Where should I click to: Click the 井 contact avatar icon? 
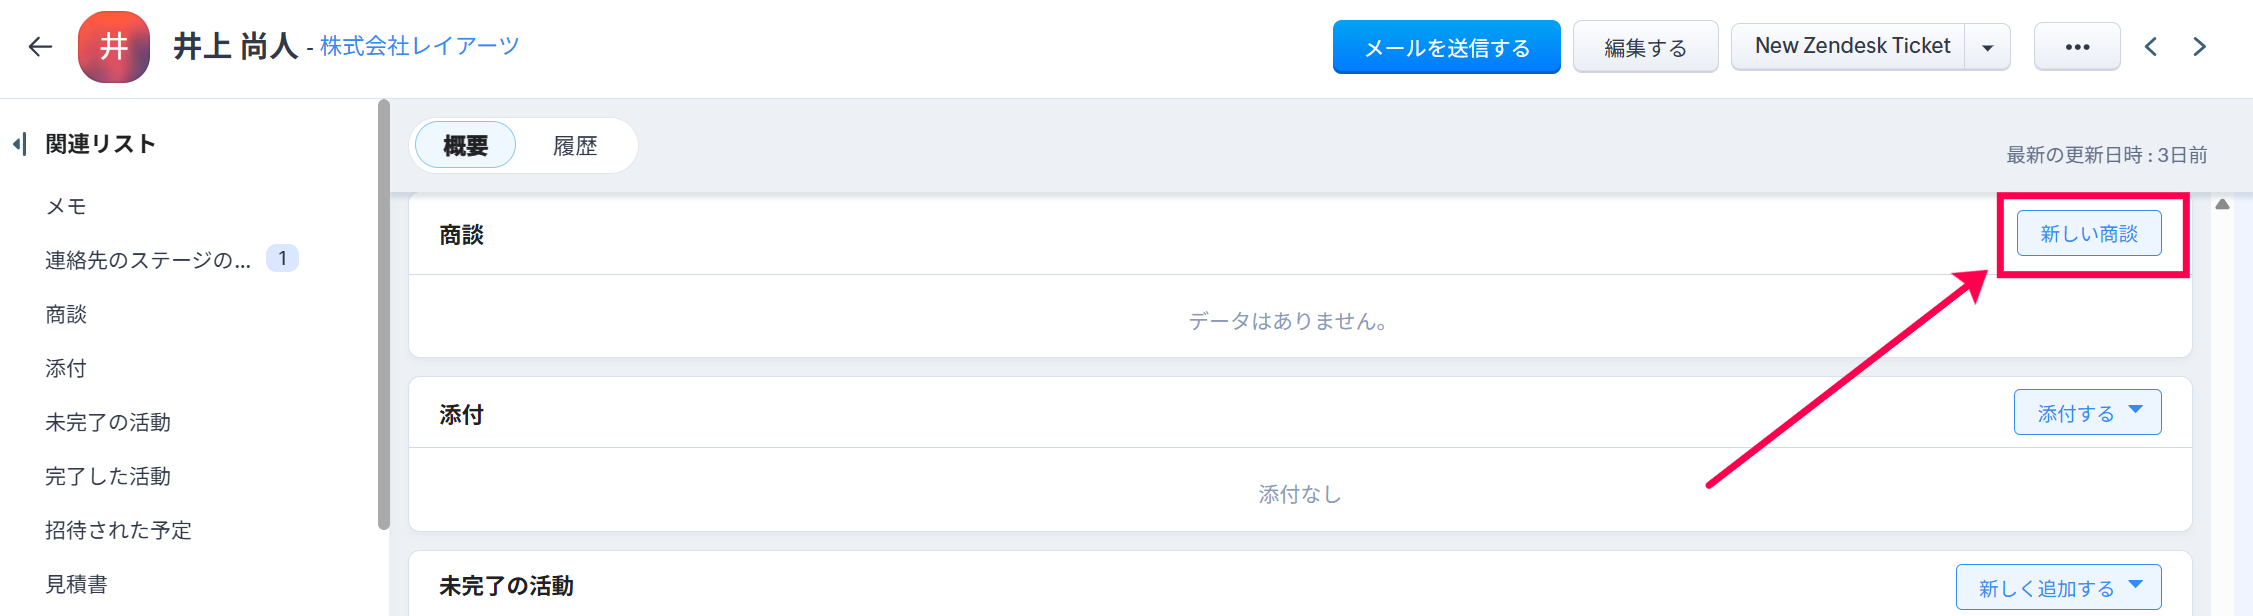[114, 47]
